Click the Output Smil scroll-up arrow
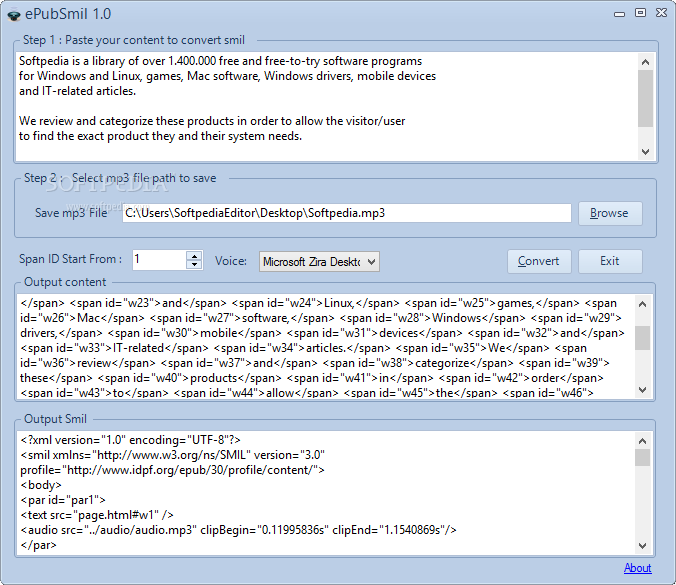This screenshot has height=585, width=676. click(642, 441)
